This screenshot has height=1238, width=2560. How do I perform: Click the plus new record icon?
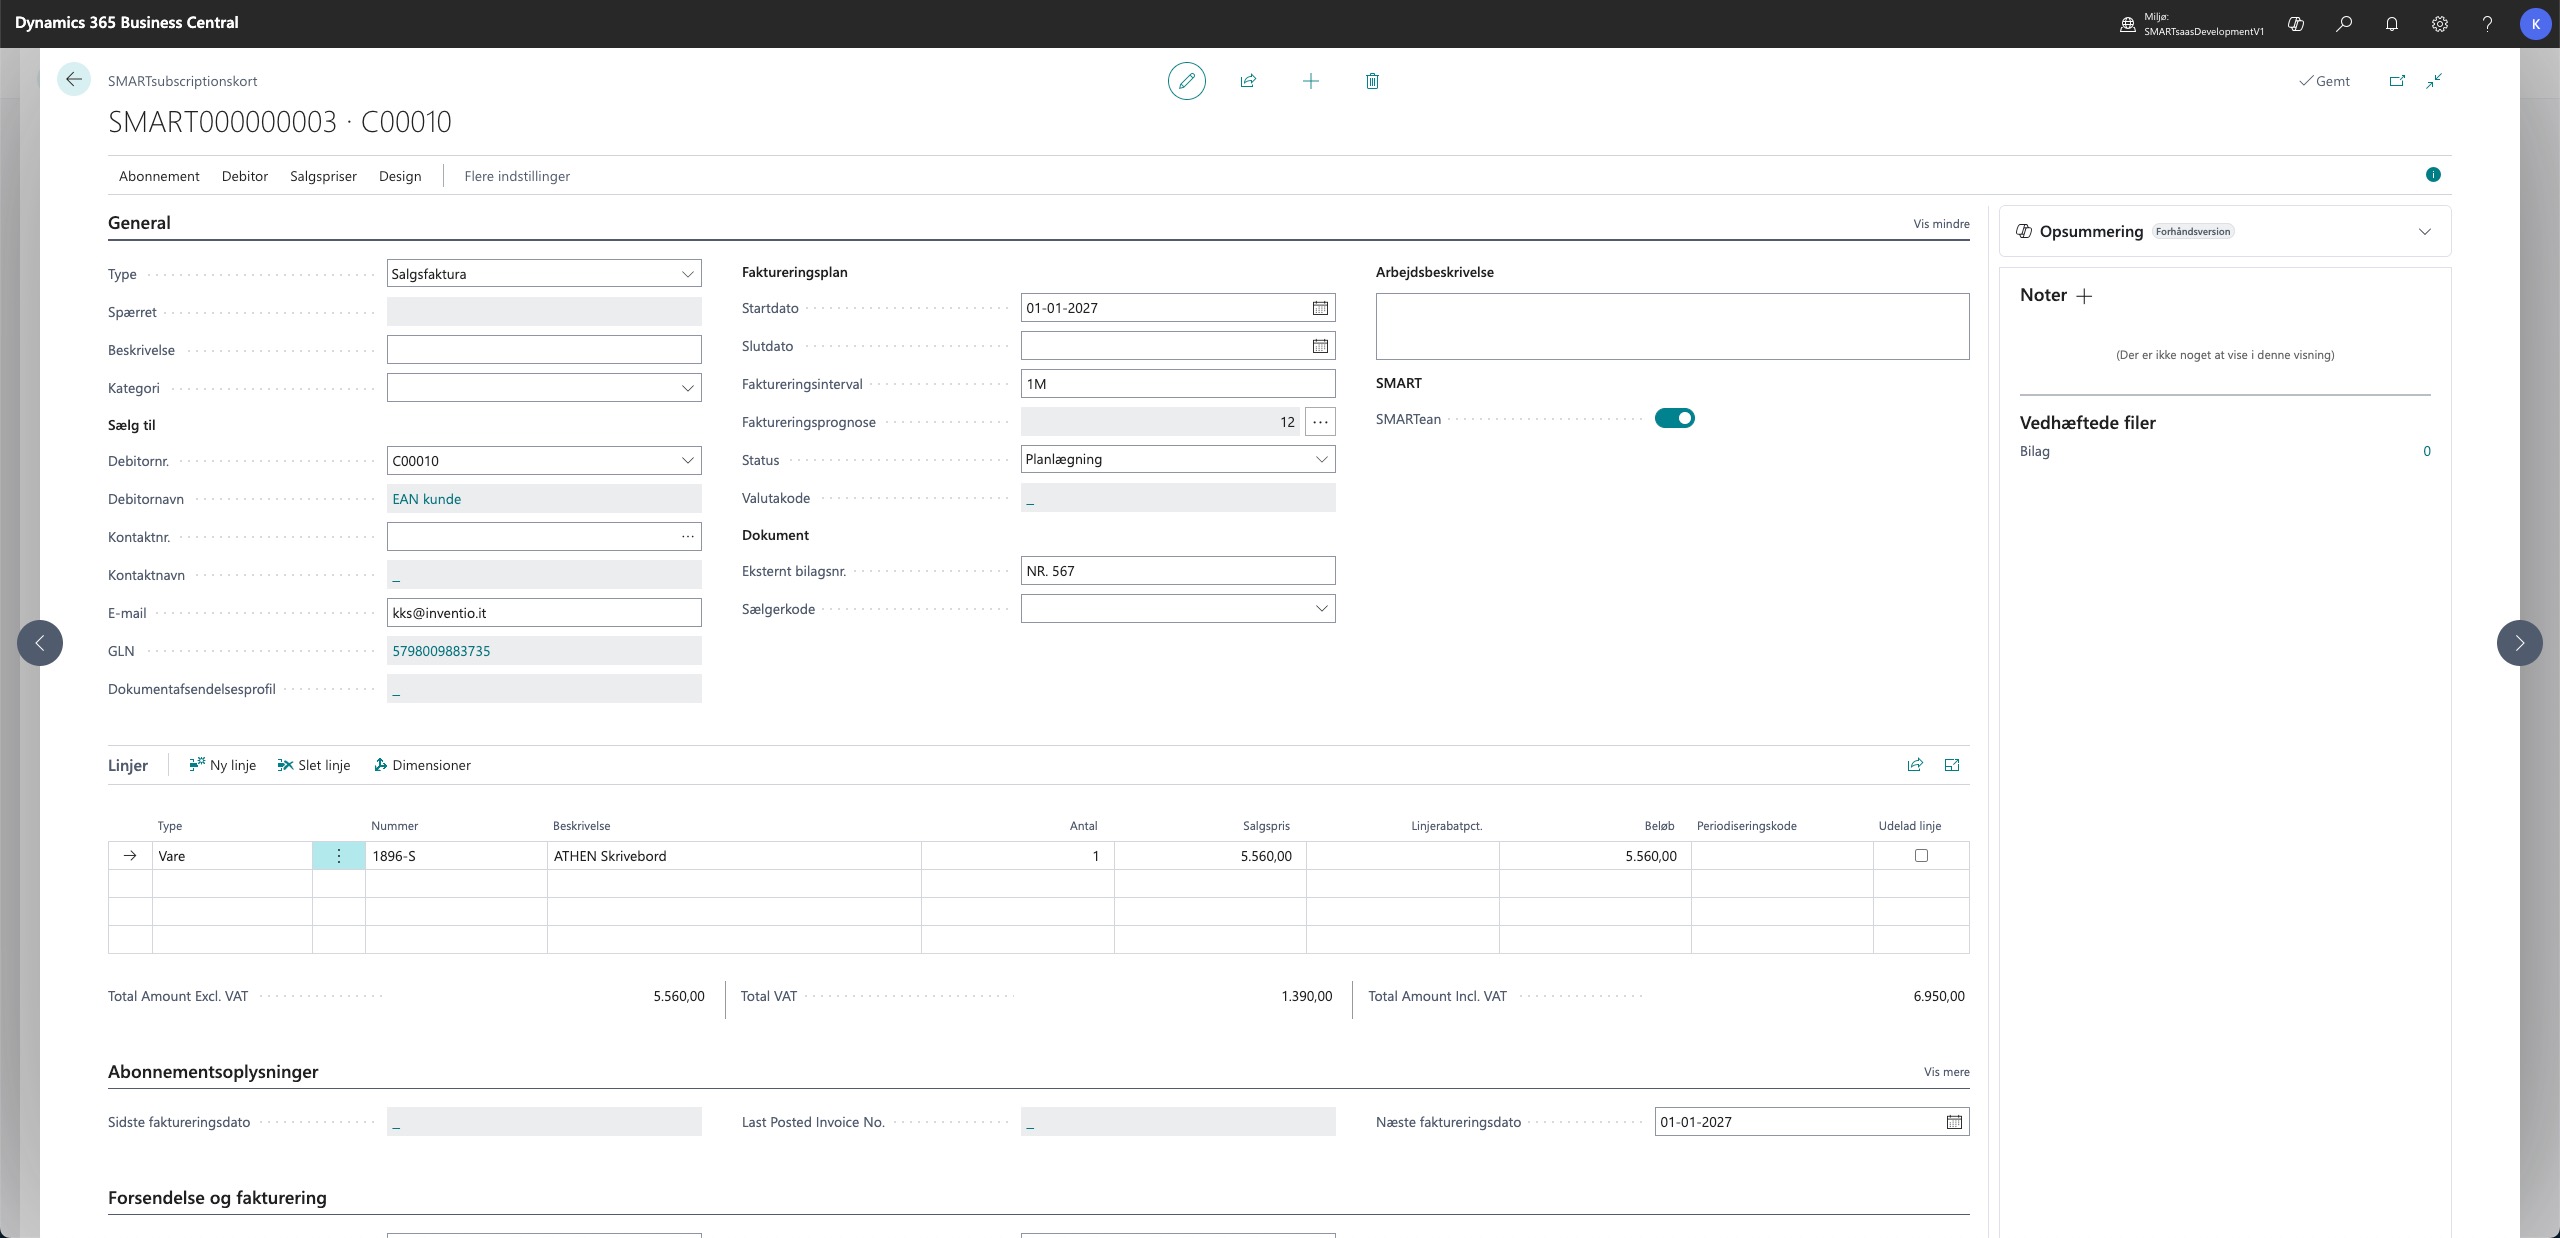(1310, 81)
